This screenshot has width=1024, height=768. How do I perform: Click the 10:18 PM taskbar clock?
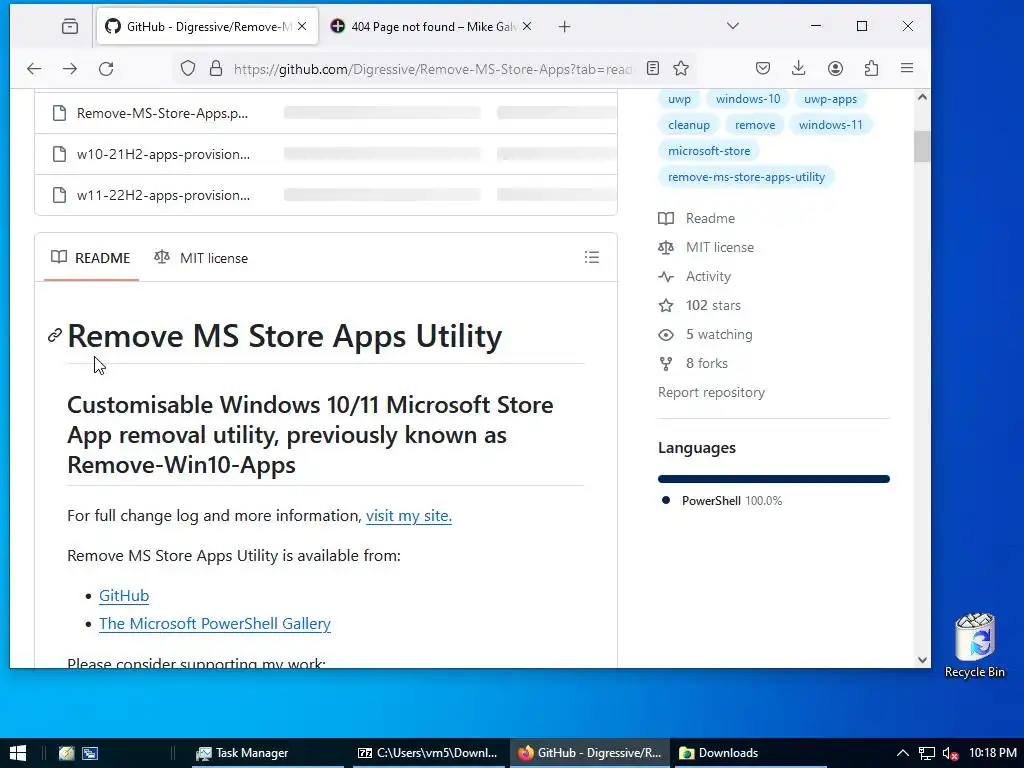[x=993, y=753]
